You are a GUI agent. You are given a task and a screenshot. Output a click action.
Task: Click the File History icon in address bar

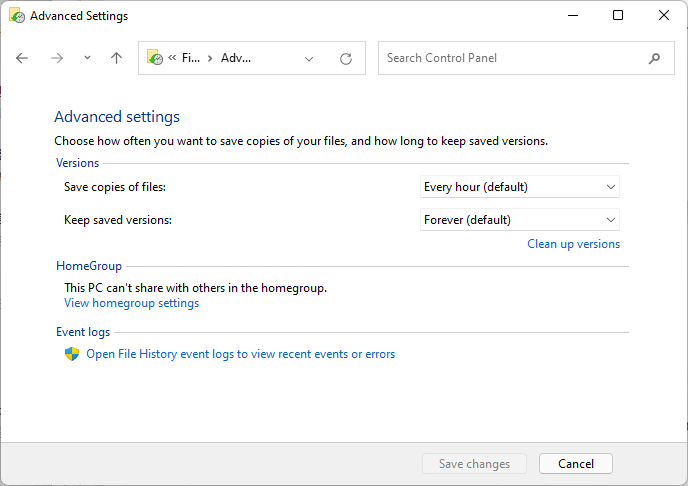154,58
